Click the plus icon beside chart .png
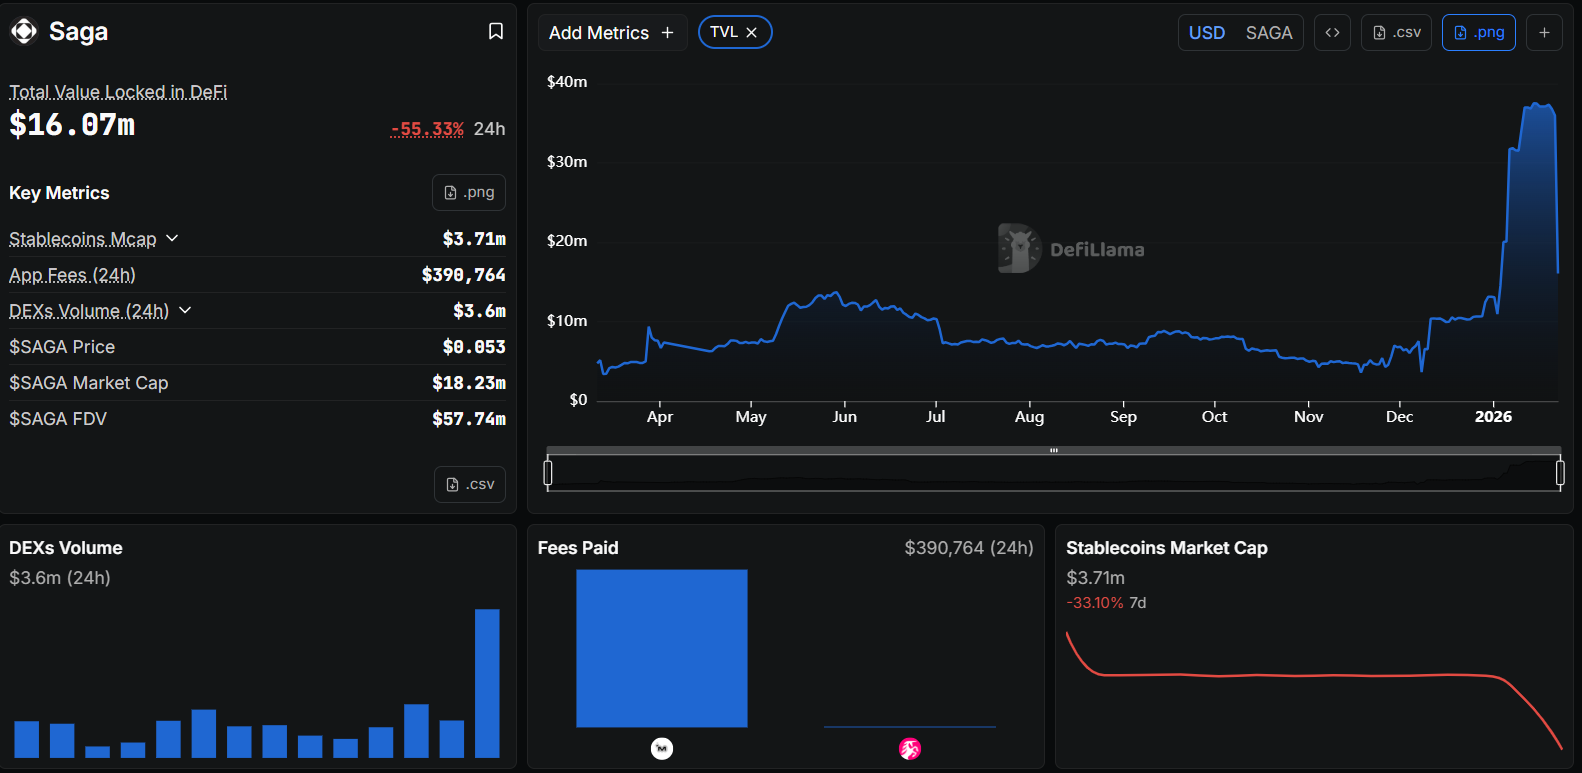The image size is (1582, 773). 1544,33
